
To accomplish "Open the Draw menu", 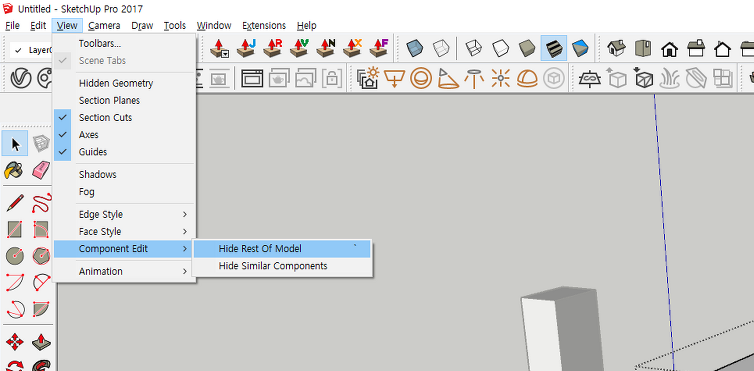I will point(142,25).
